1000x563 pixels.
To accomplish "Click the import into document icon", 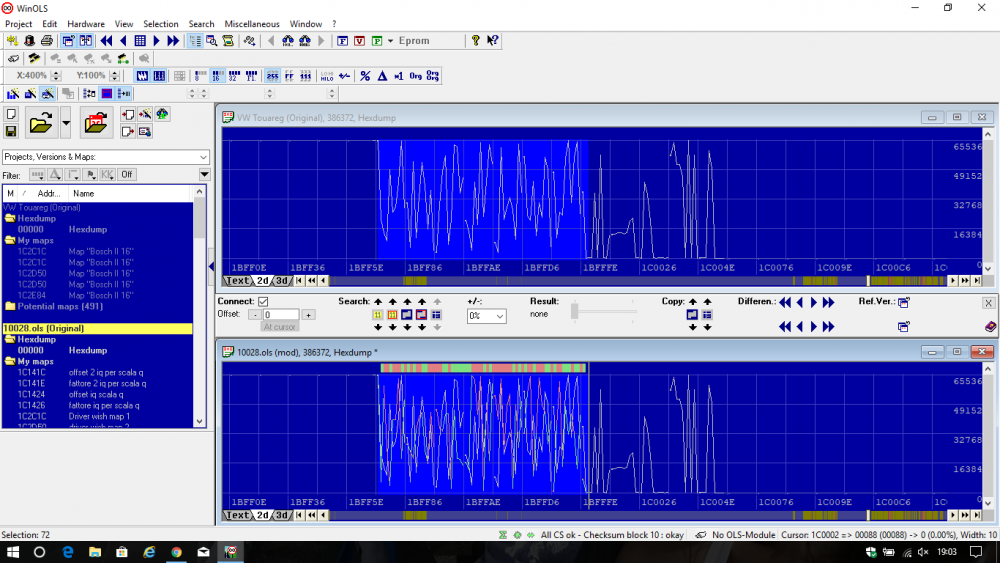I will 128,114.
